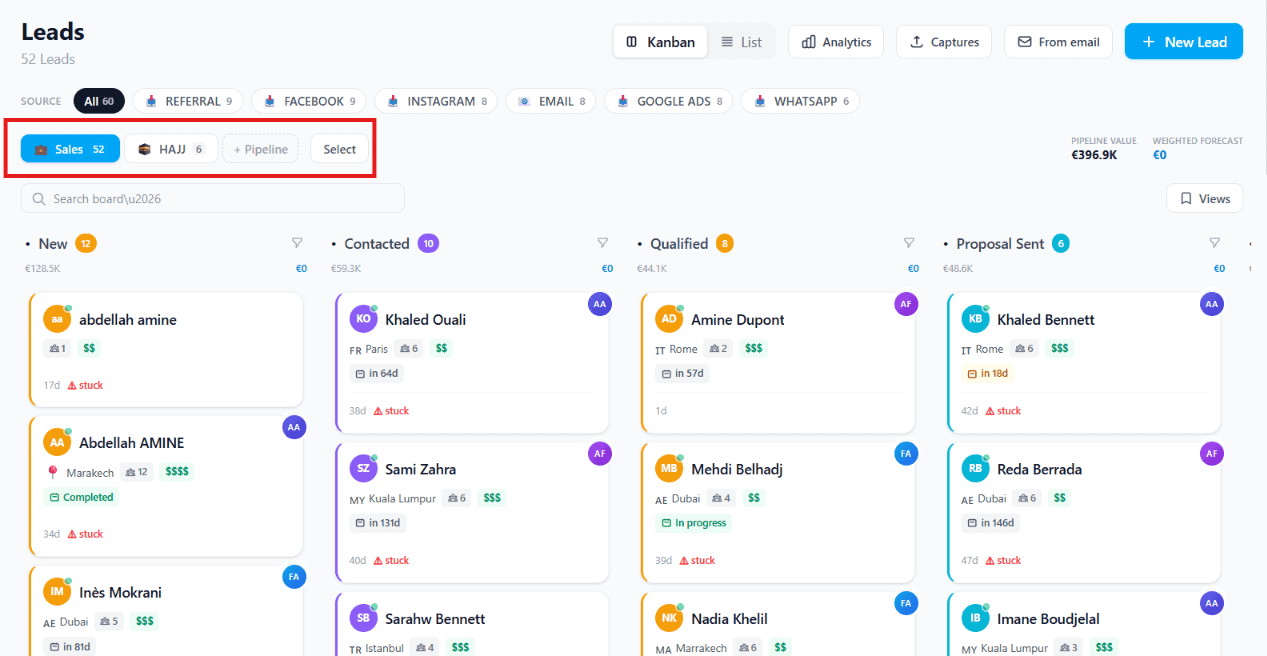Click FA assignee badge on Mehdi Belhadj card
Viewport: 1267px width, 656px height.
pyautogui.click(x=906, y=454)
